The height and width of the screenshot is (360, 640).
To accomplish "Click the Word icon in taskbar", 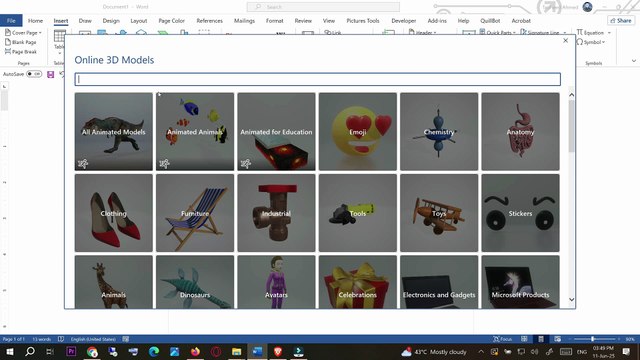I will coord(257,351).
